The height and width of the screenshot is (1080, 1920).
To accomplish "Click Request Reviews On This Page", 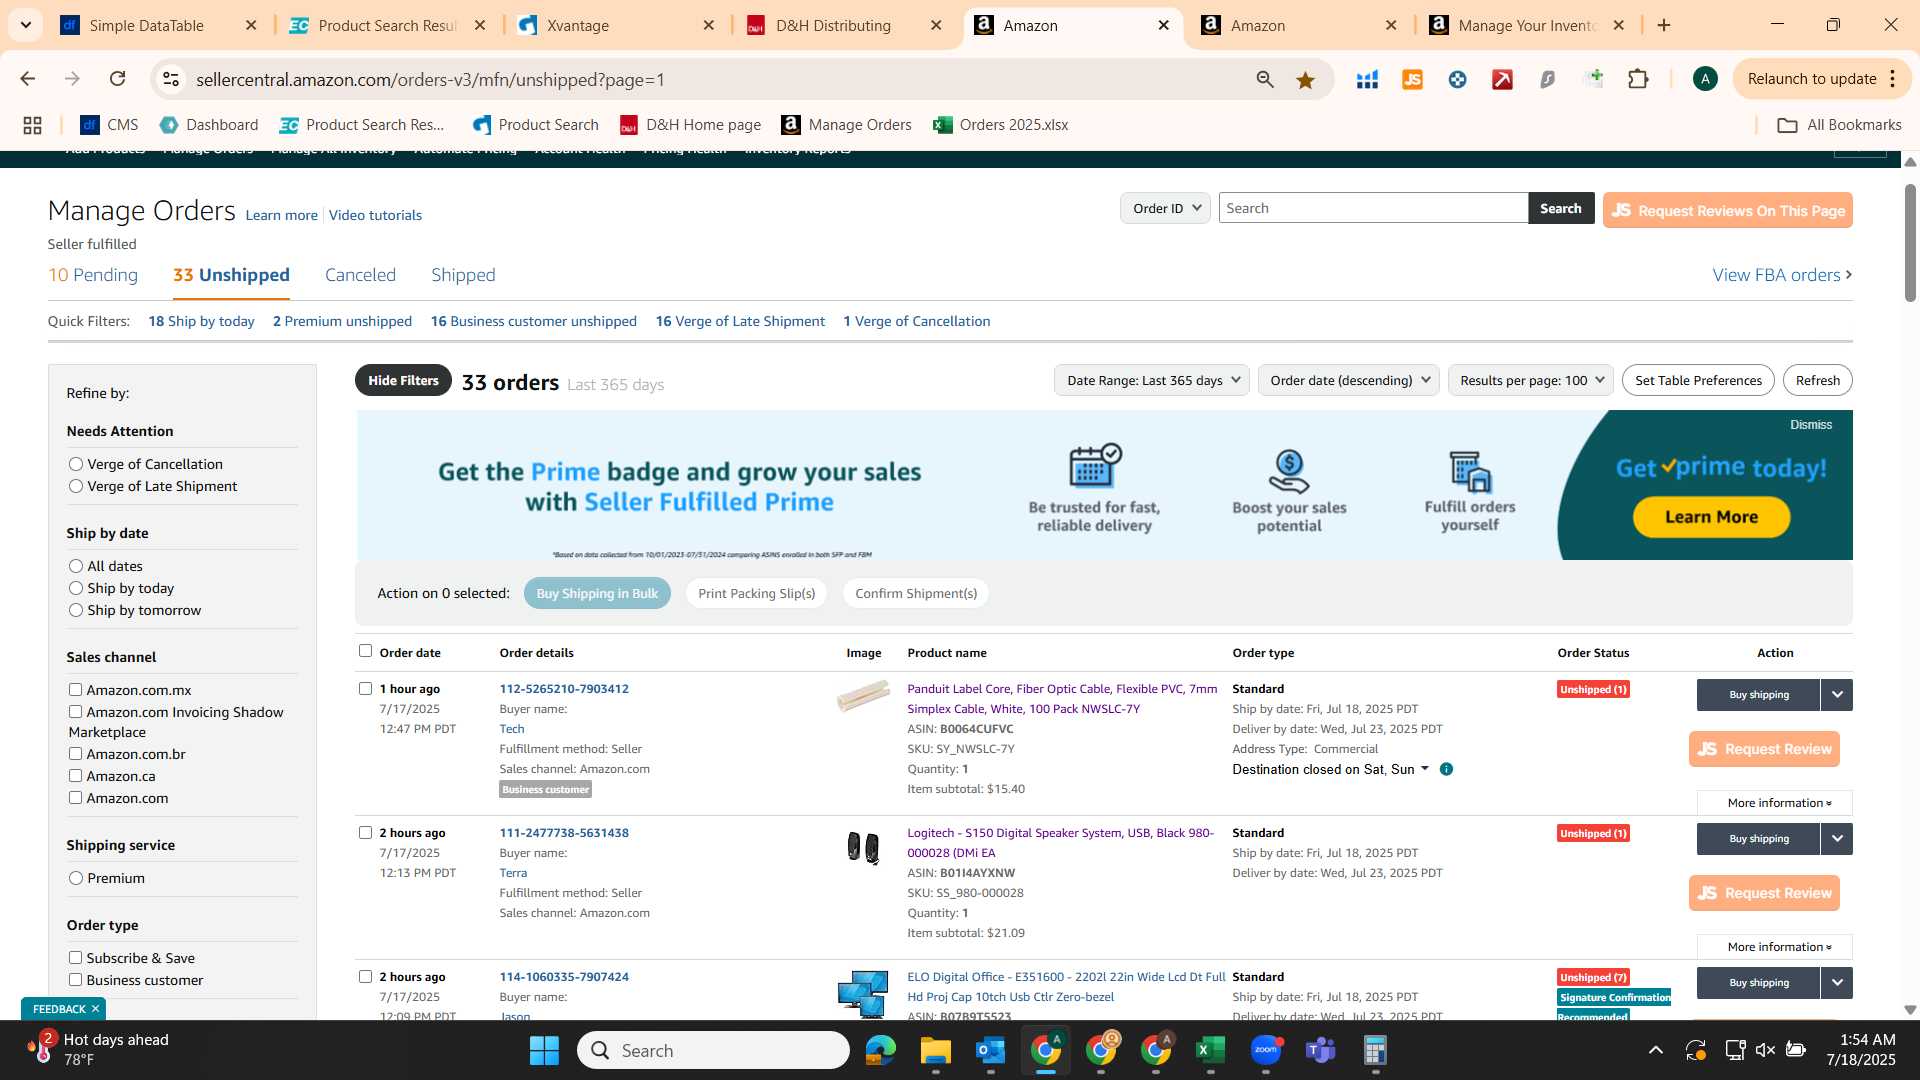I will pos(1727,210).
